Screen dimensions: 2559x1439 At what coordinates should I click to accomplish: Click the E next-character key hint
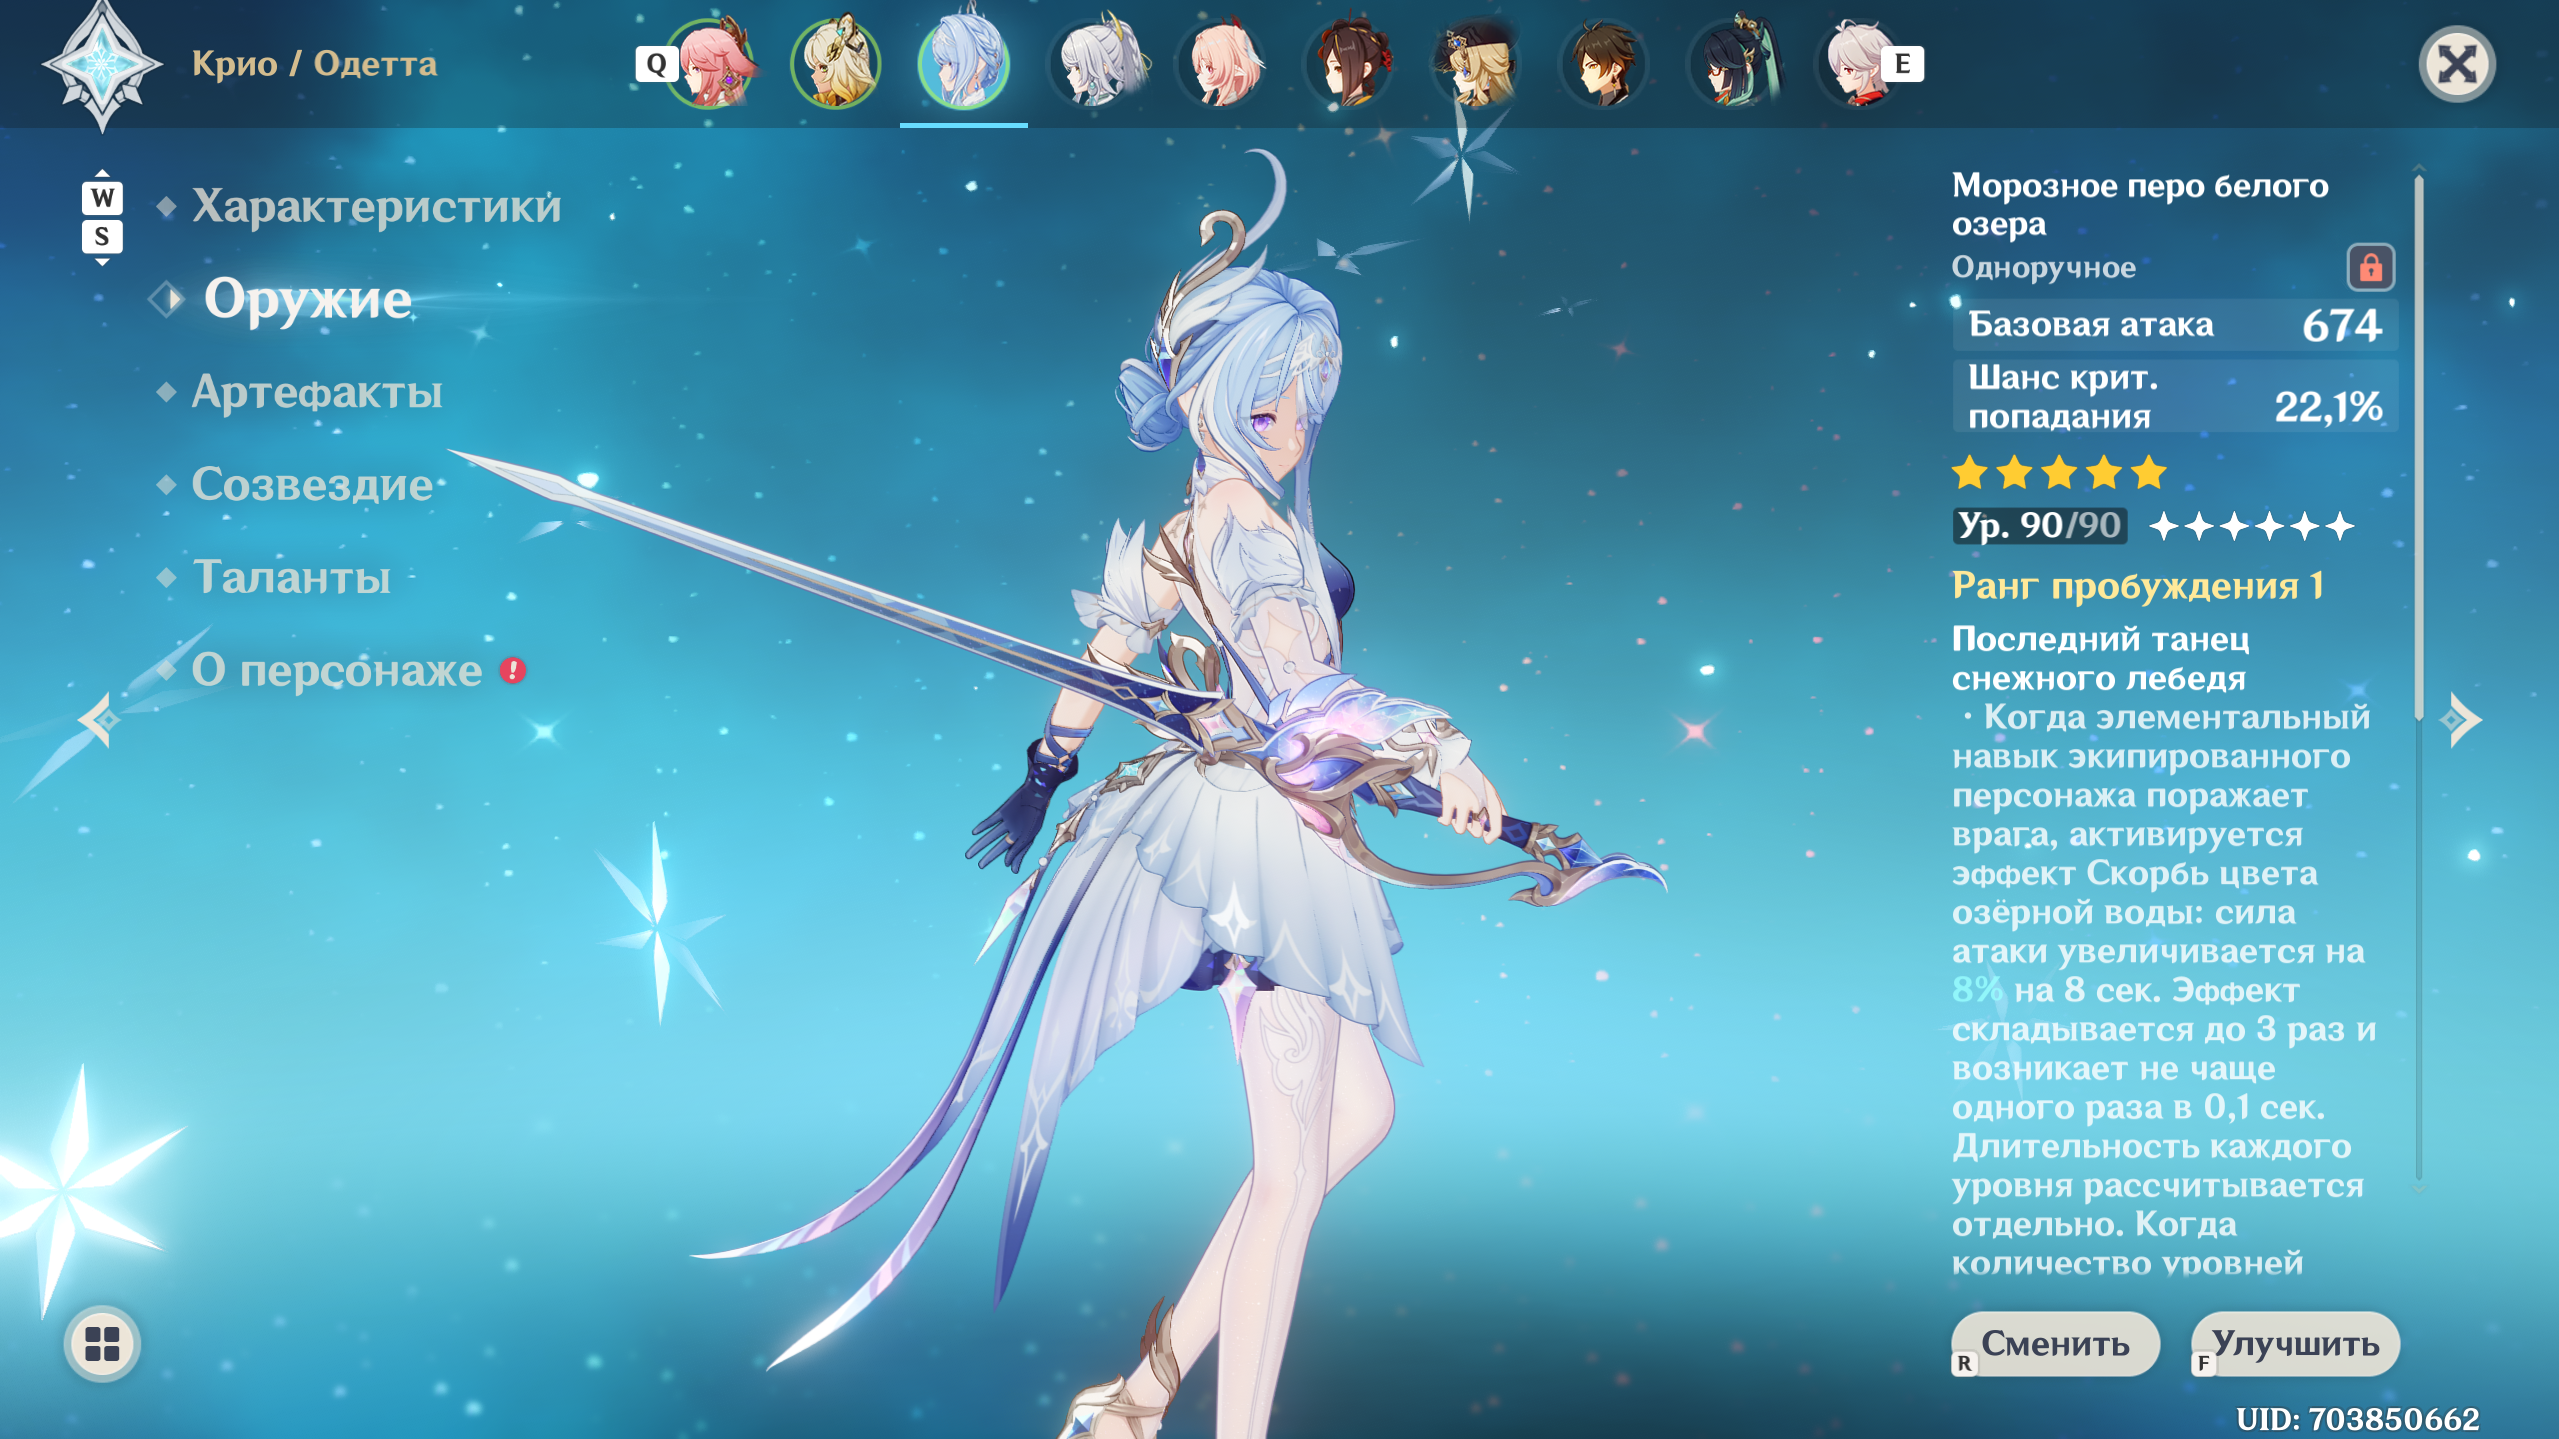[x=1902, y=64]
